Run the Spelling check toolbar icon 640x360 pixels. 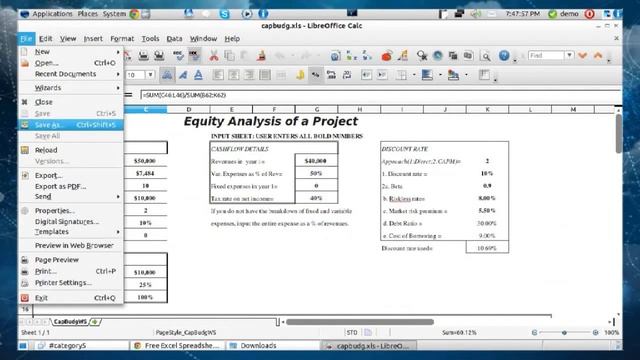coord(178,56)
